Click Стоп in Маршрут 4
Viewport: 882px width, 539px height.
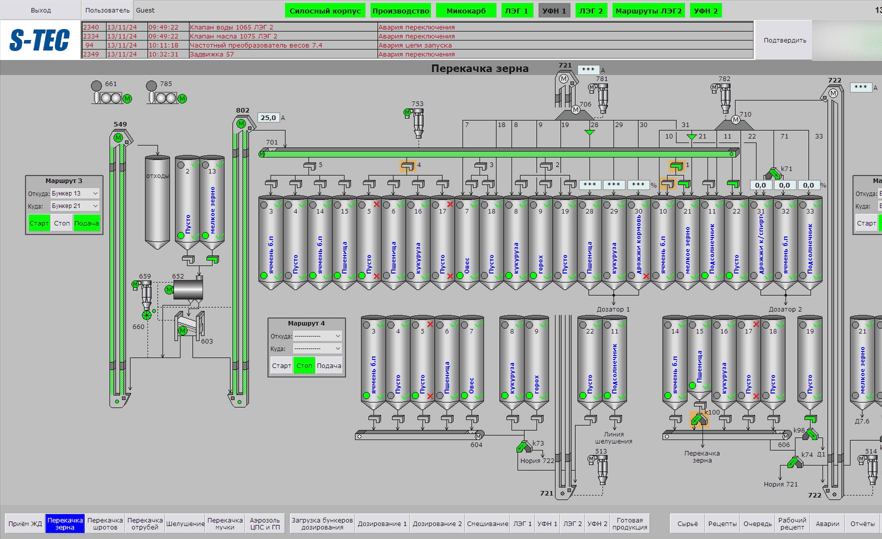(x=304, y=366)
